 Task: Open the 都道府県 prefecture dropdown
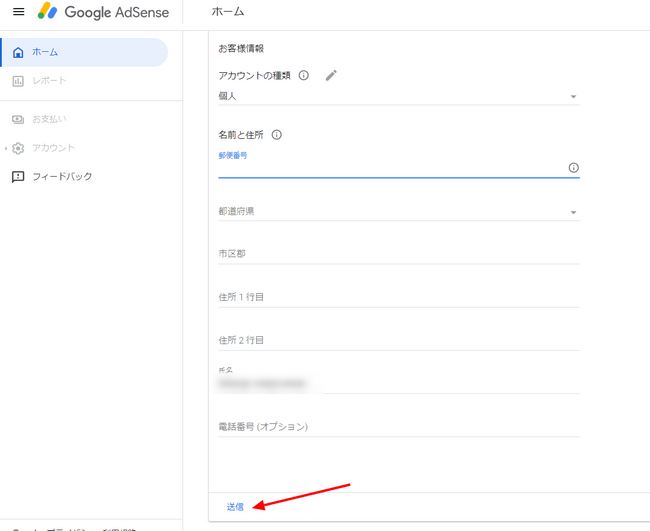399,212
